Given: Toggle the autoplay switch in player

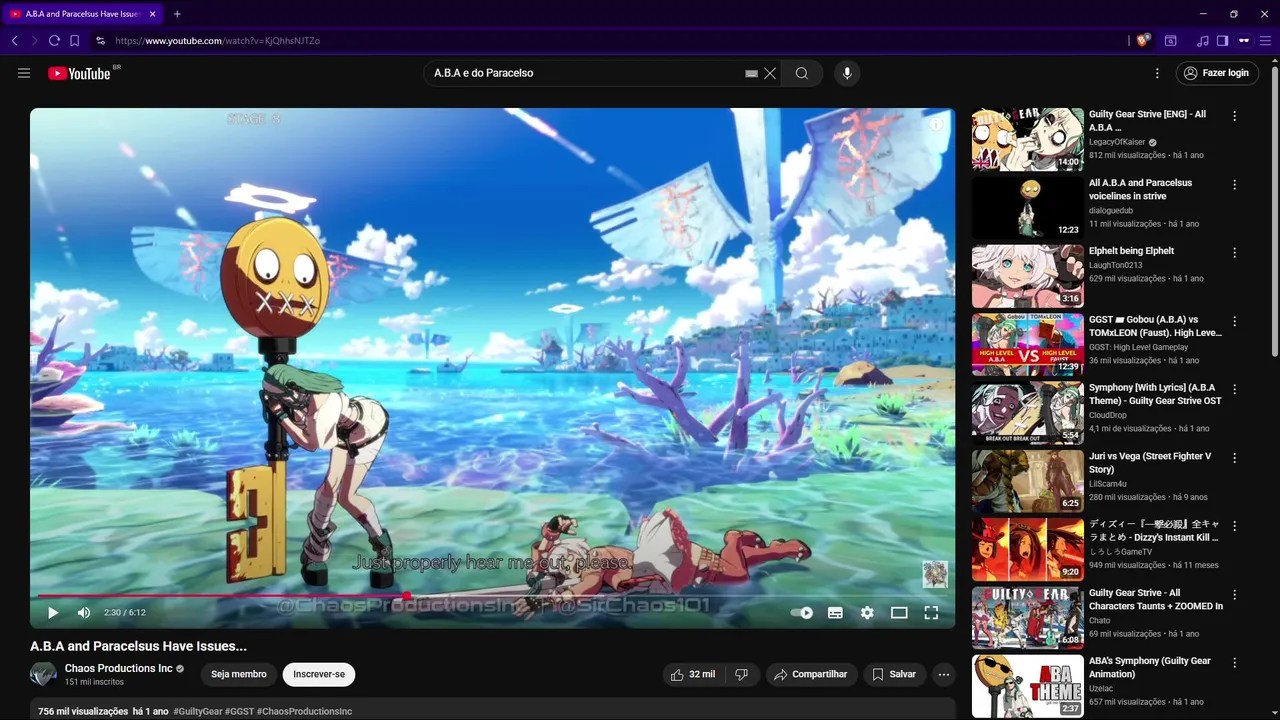Looking at the screenshot, I should tap(802, 613).
